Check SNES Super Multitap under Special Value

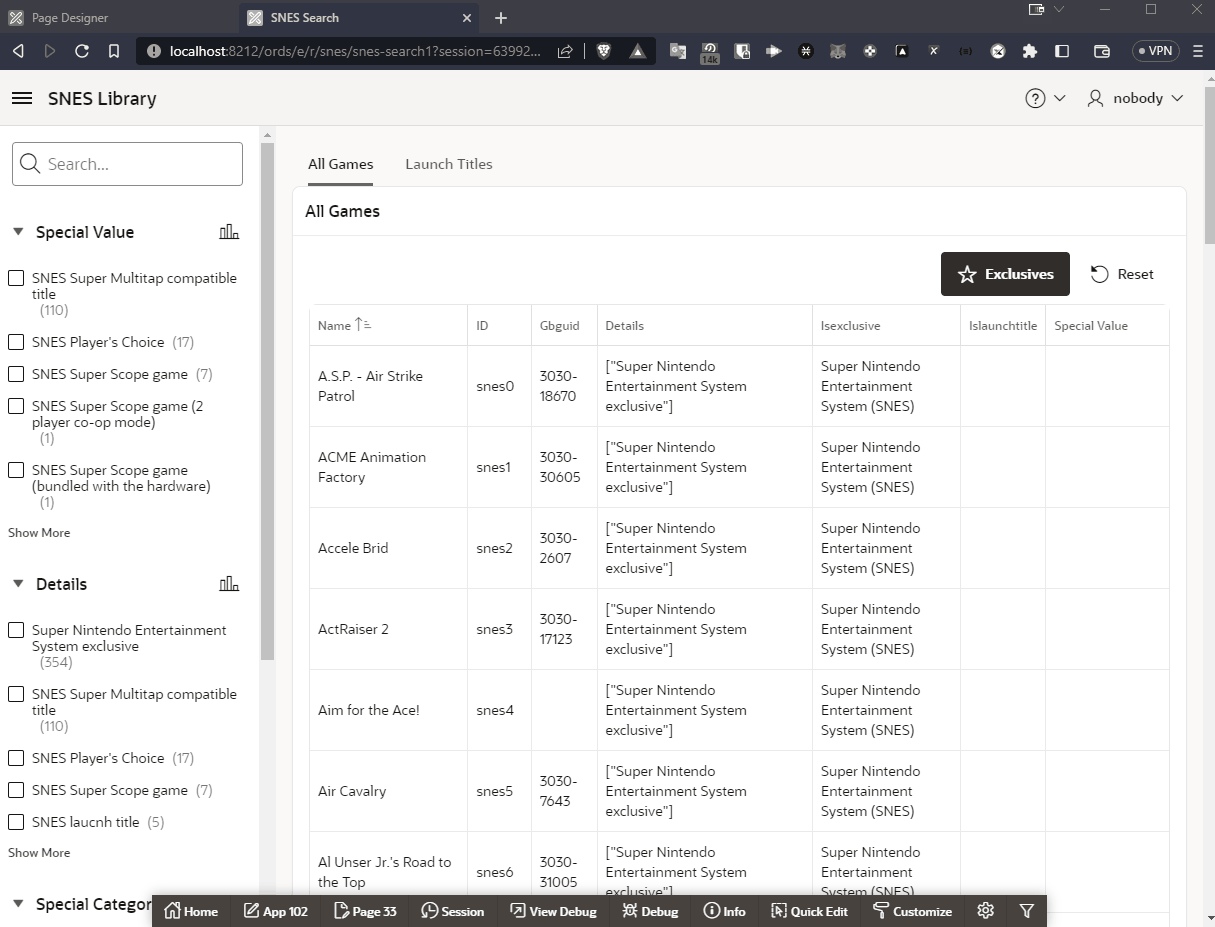(16, 278)
